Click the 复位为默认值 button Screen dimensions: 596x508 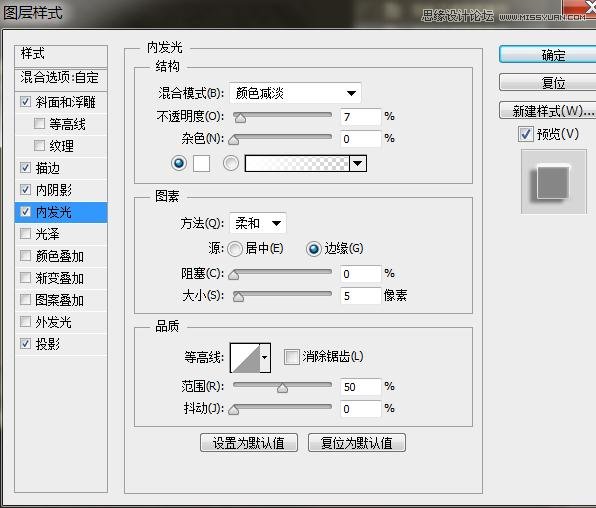point(357,443)
